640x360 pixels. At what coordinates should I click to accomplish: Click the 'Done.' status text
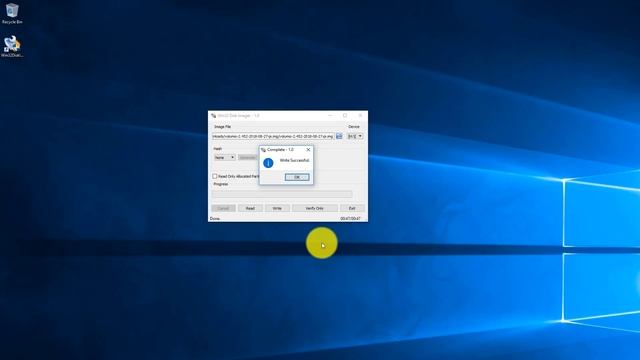(x=215, y=219)
